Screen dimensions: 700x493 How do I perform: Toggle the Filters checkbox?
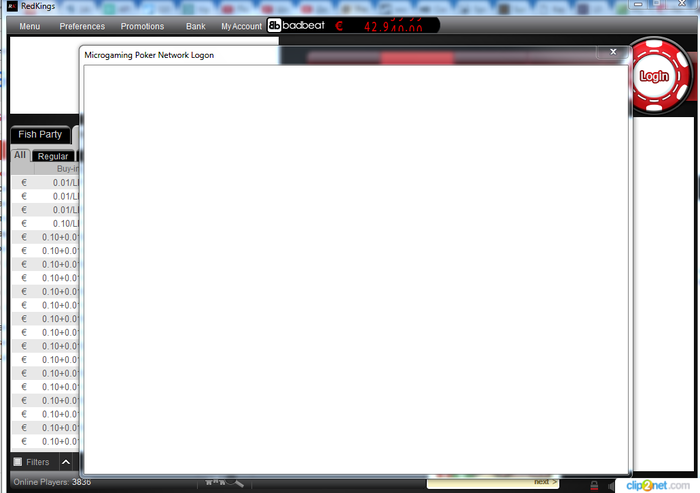(17, 462)
